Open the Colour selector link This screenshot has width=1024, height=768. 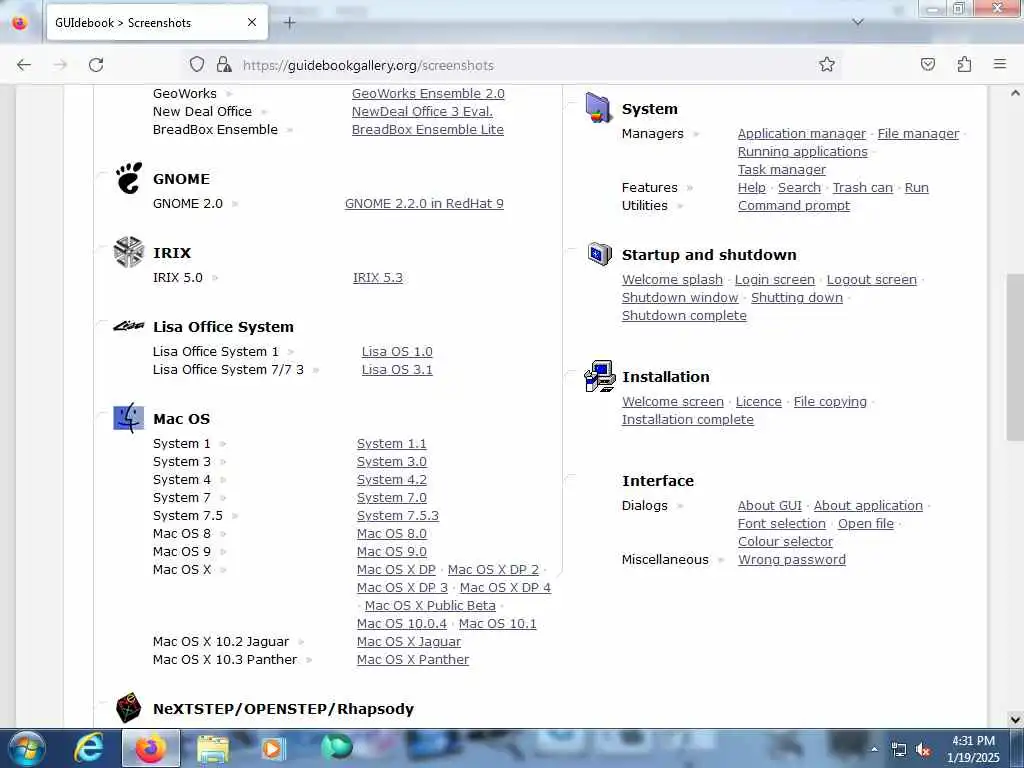(x=785, y=541)
